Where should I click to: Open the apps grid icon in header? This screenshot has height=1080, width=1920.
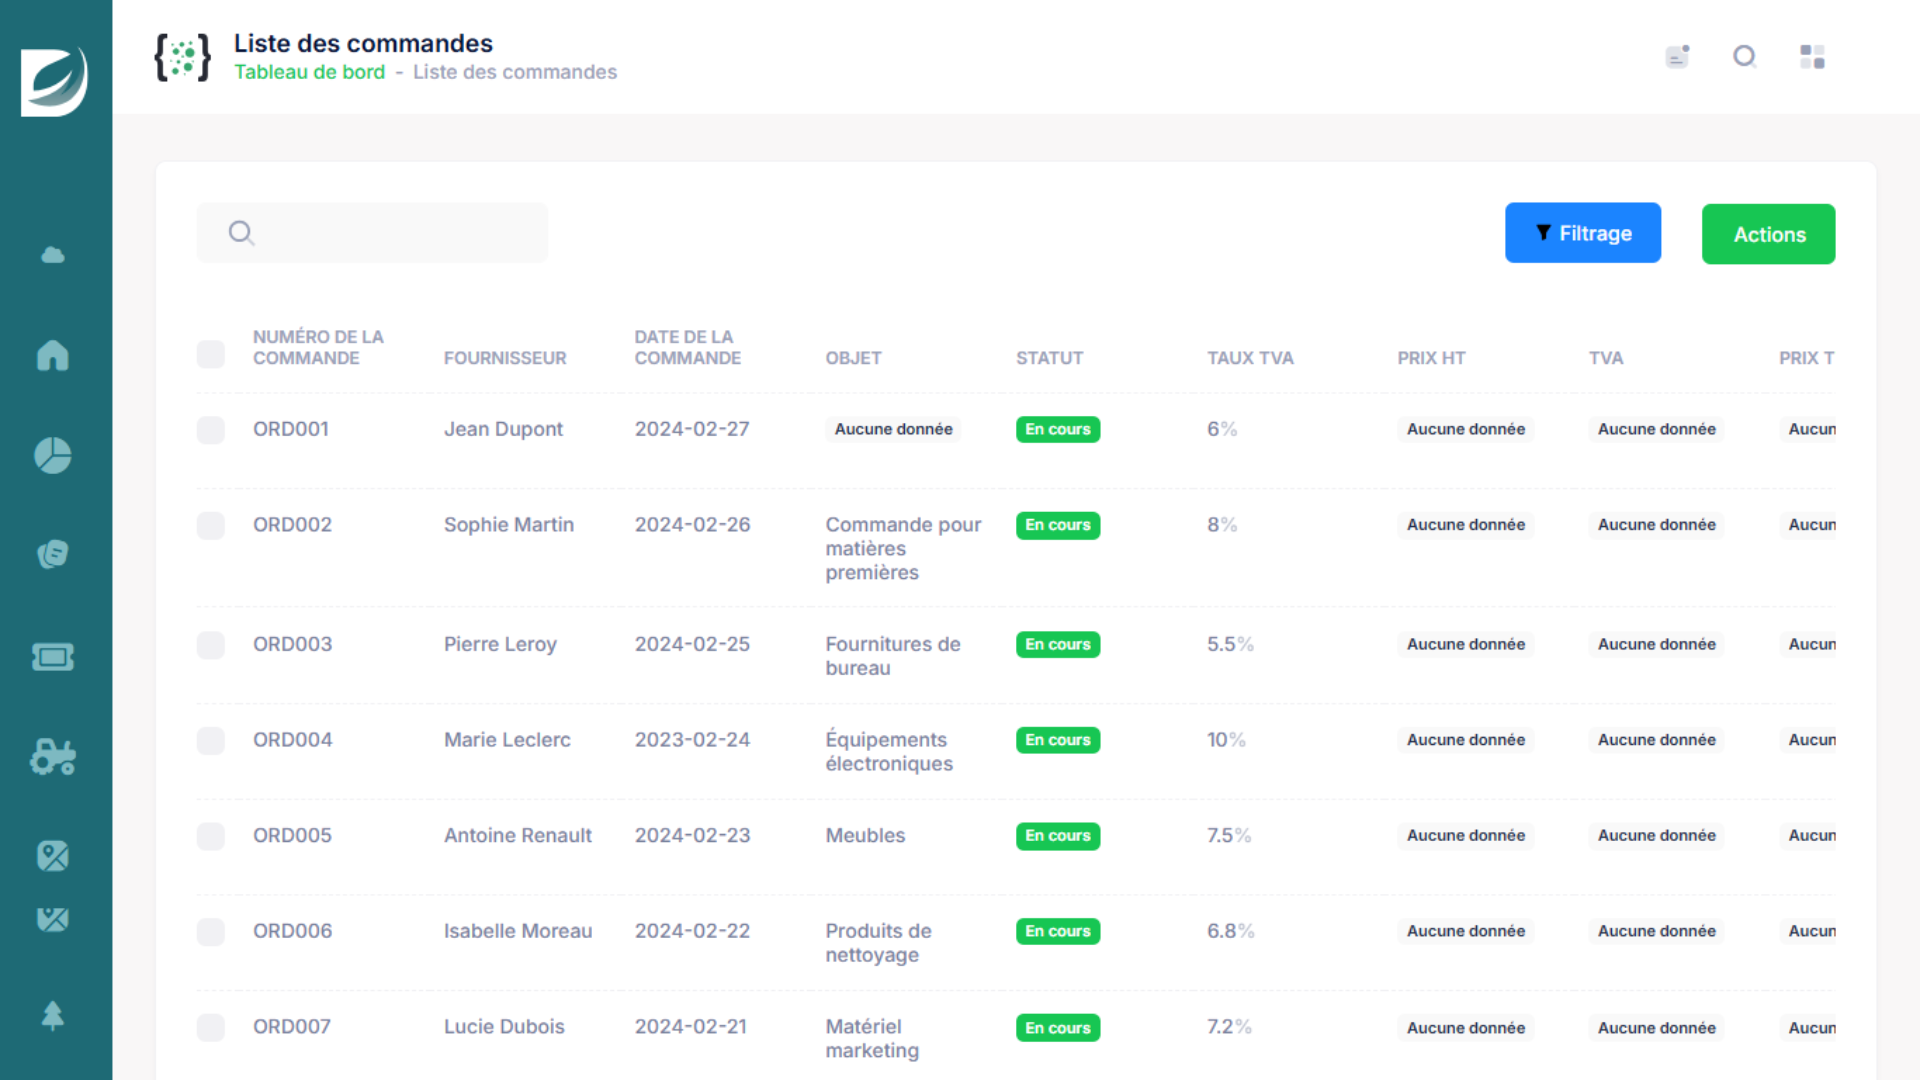pyautogui.click(x=1812, y=57)
